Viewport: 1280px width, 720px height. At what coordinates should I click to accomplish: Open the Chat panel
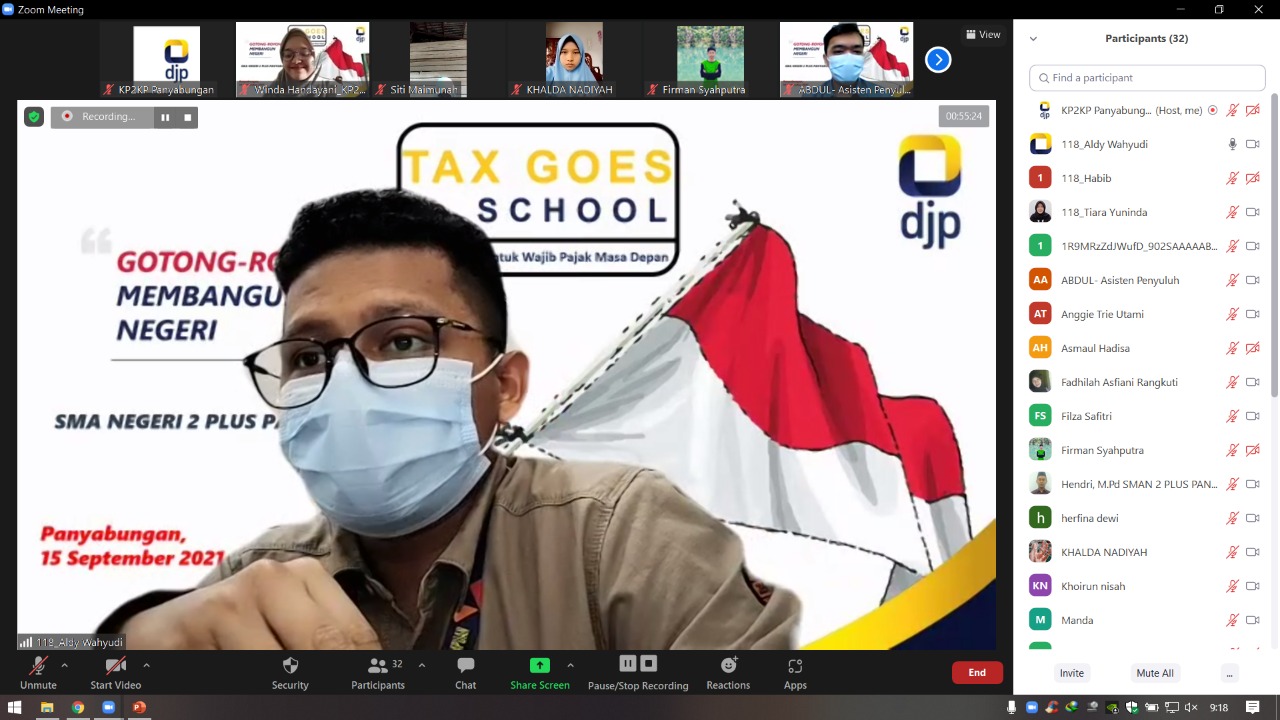point(465,666)
